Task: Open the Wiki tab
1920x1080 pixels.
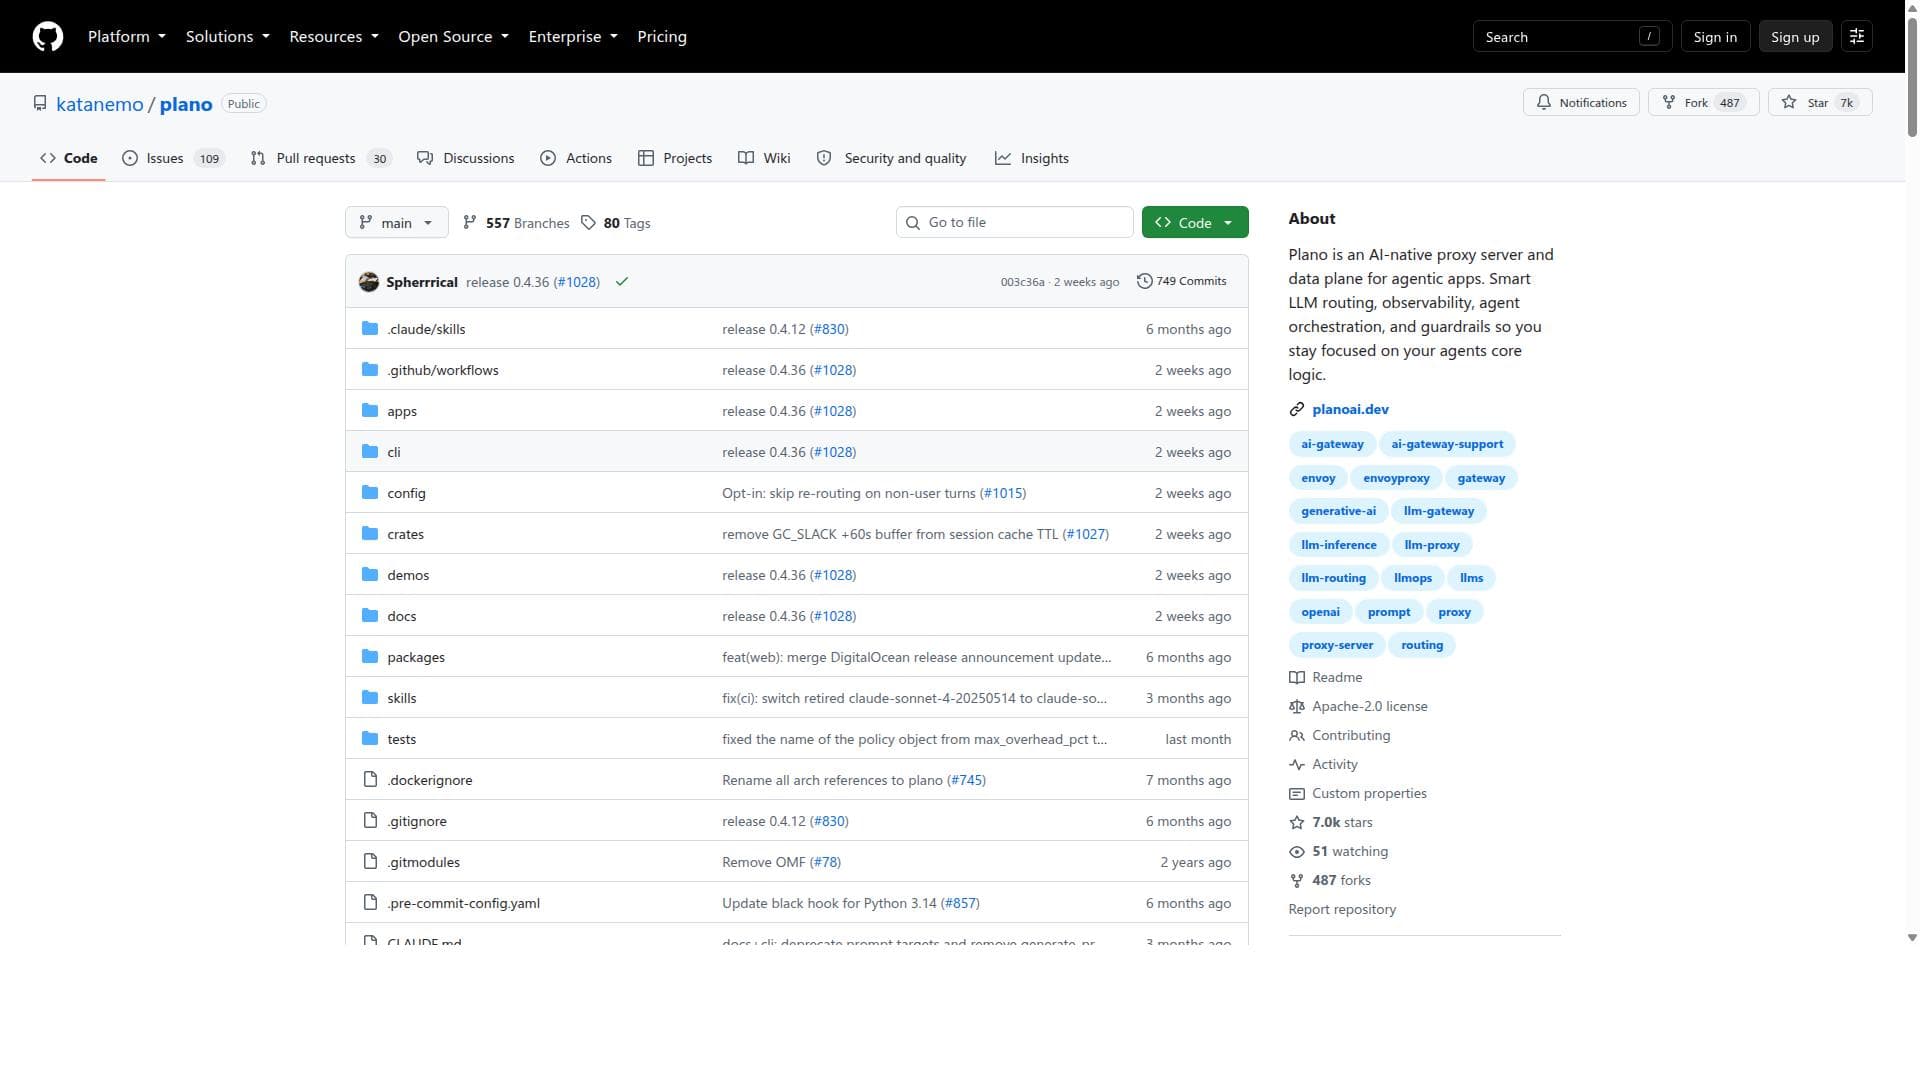Action: click(764, 159)
